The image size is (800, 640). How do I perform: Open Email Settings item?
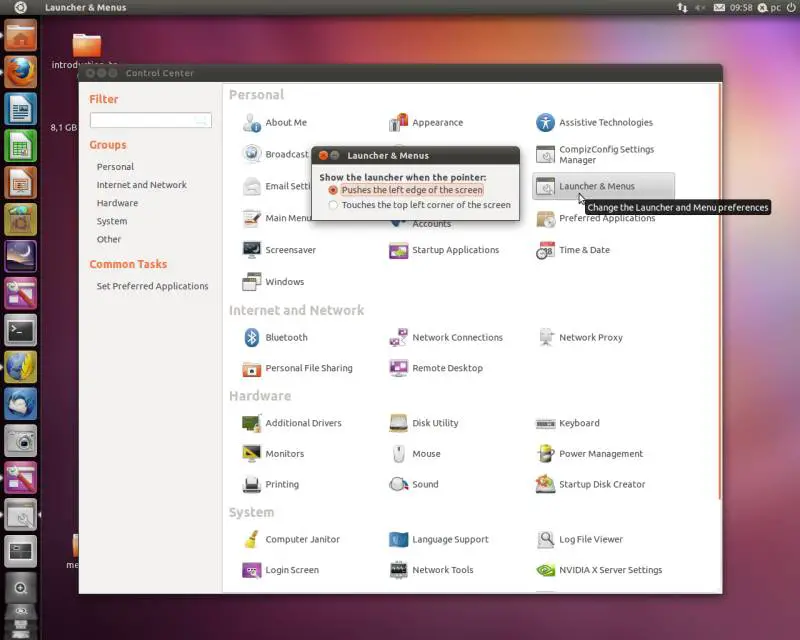pos(276,186)
